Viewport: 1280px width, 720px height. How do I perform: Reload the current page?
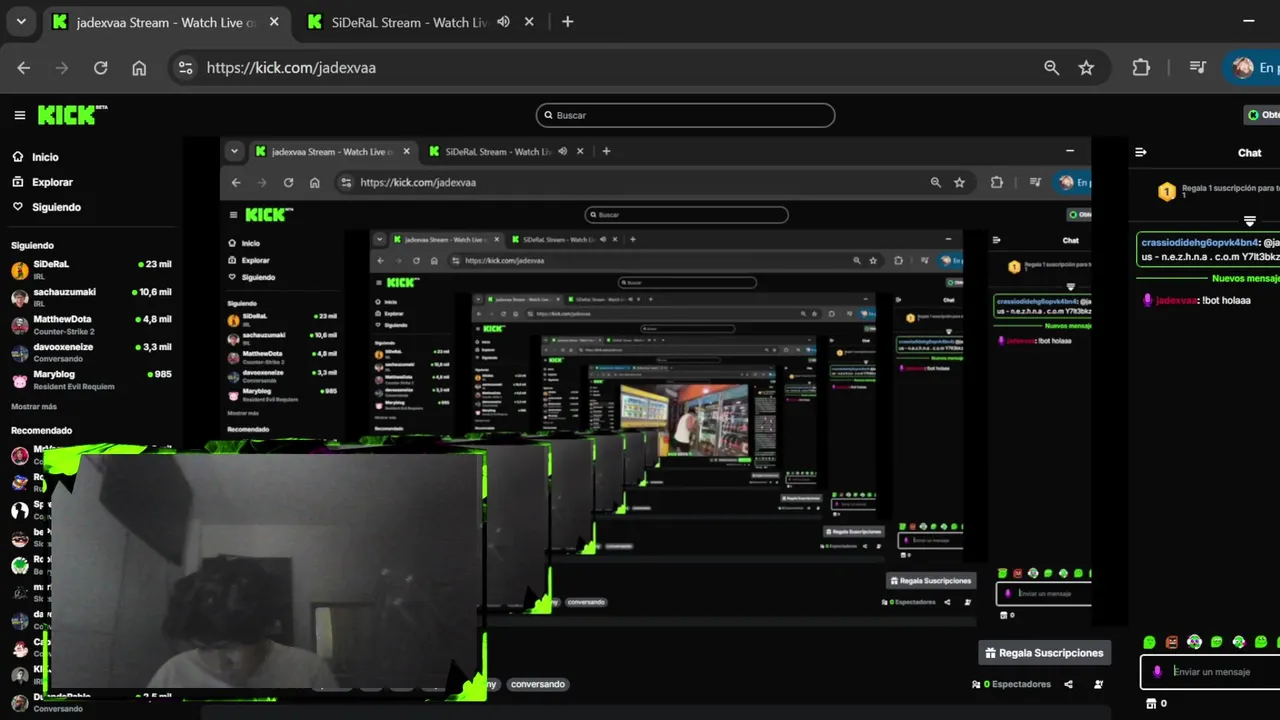(100, 68)
